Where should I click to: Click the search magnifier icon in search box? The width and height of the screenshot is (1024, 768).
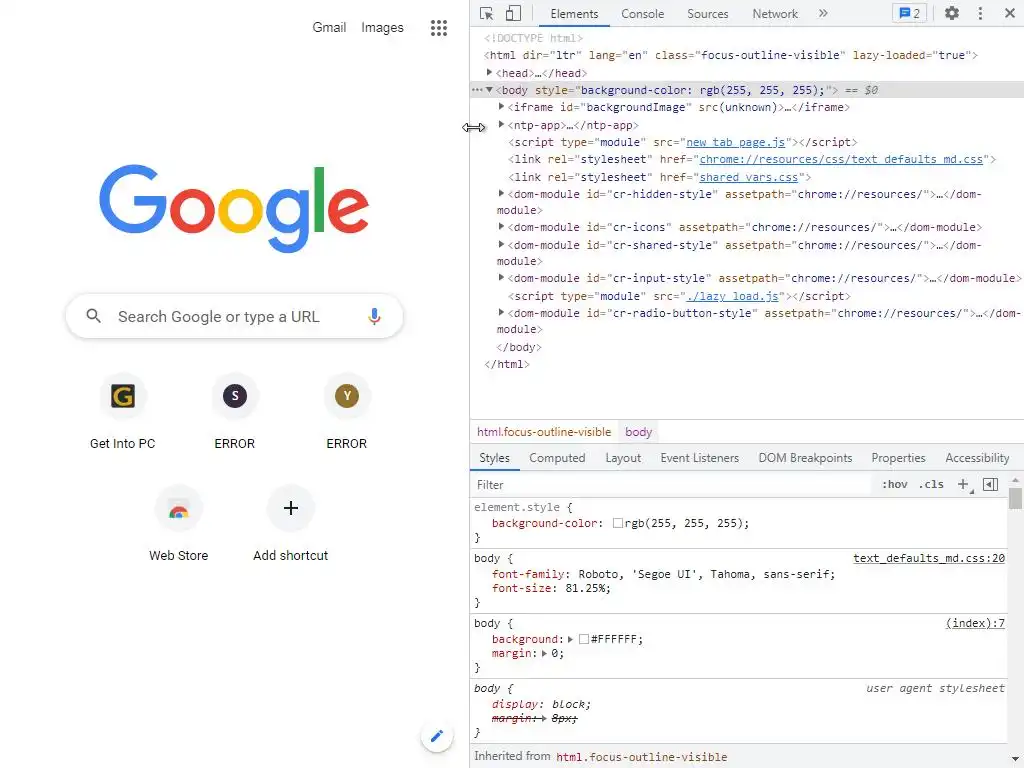click(x=94, y=316)
